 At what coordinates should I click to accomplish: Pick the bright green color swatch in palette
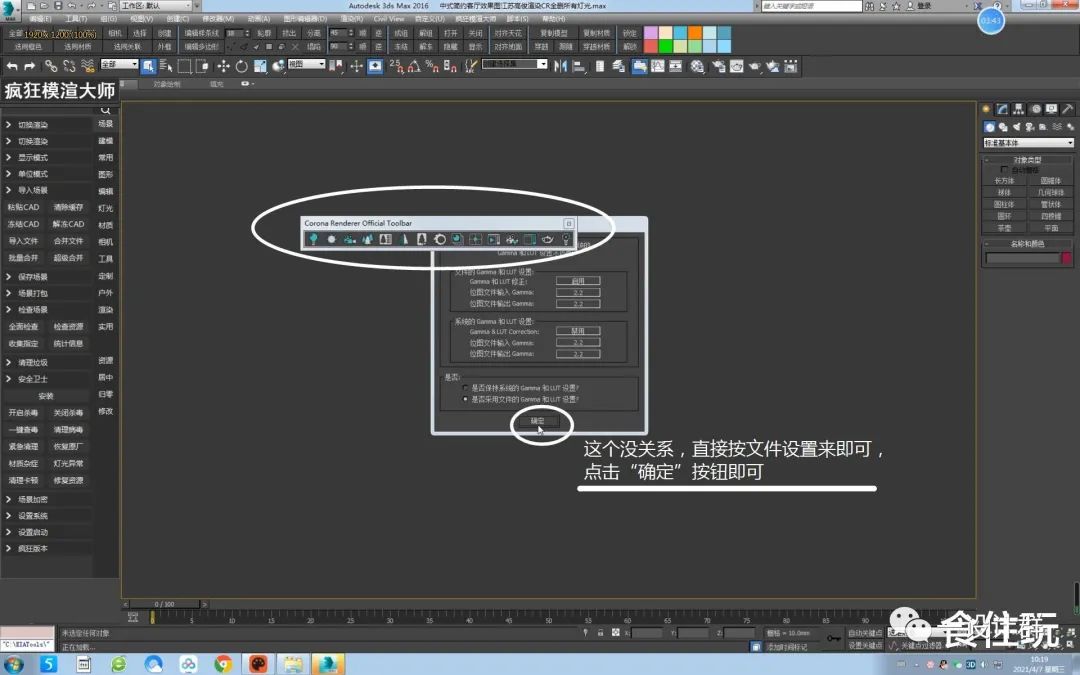[x=665, y=46]
